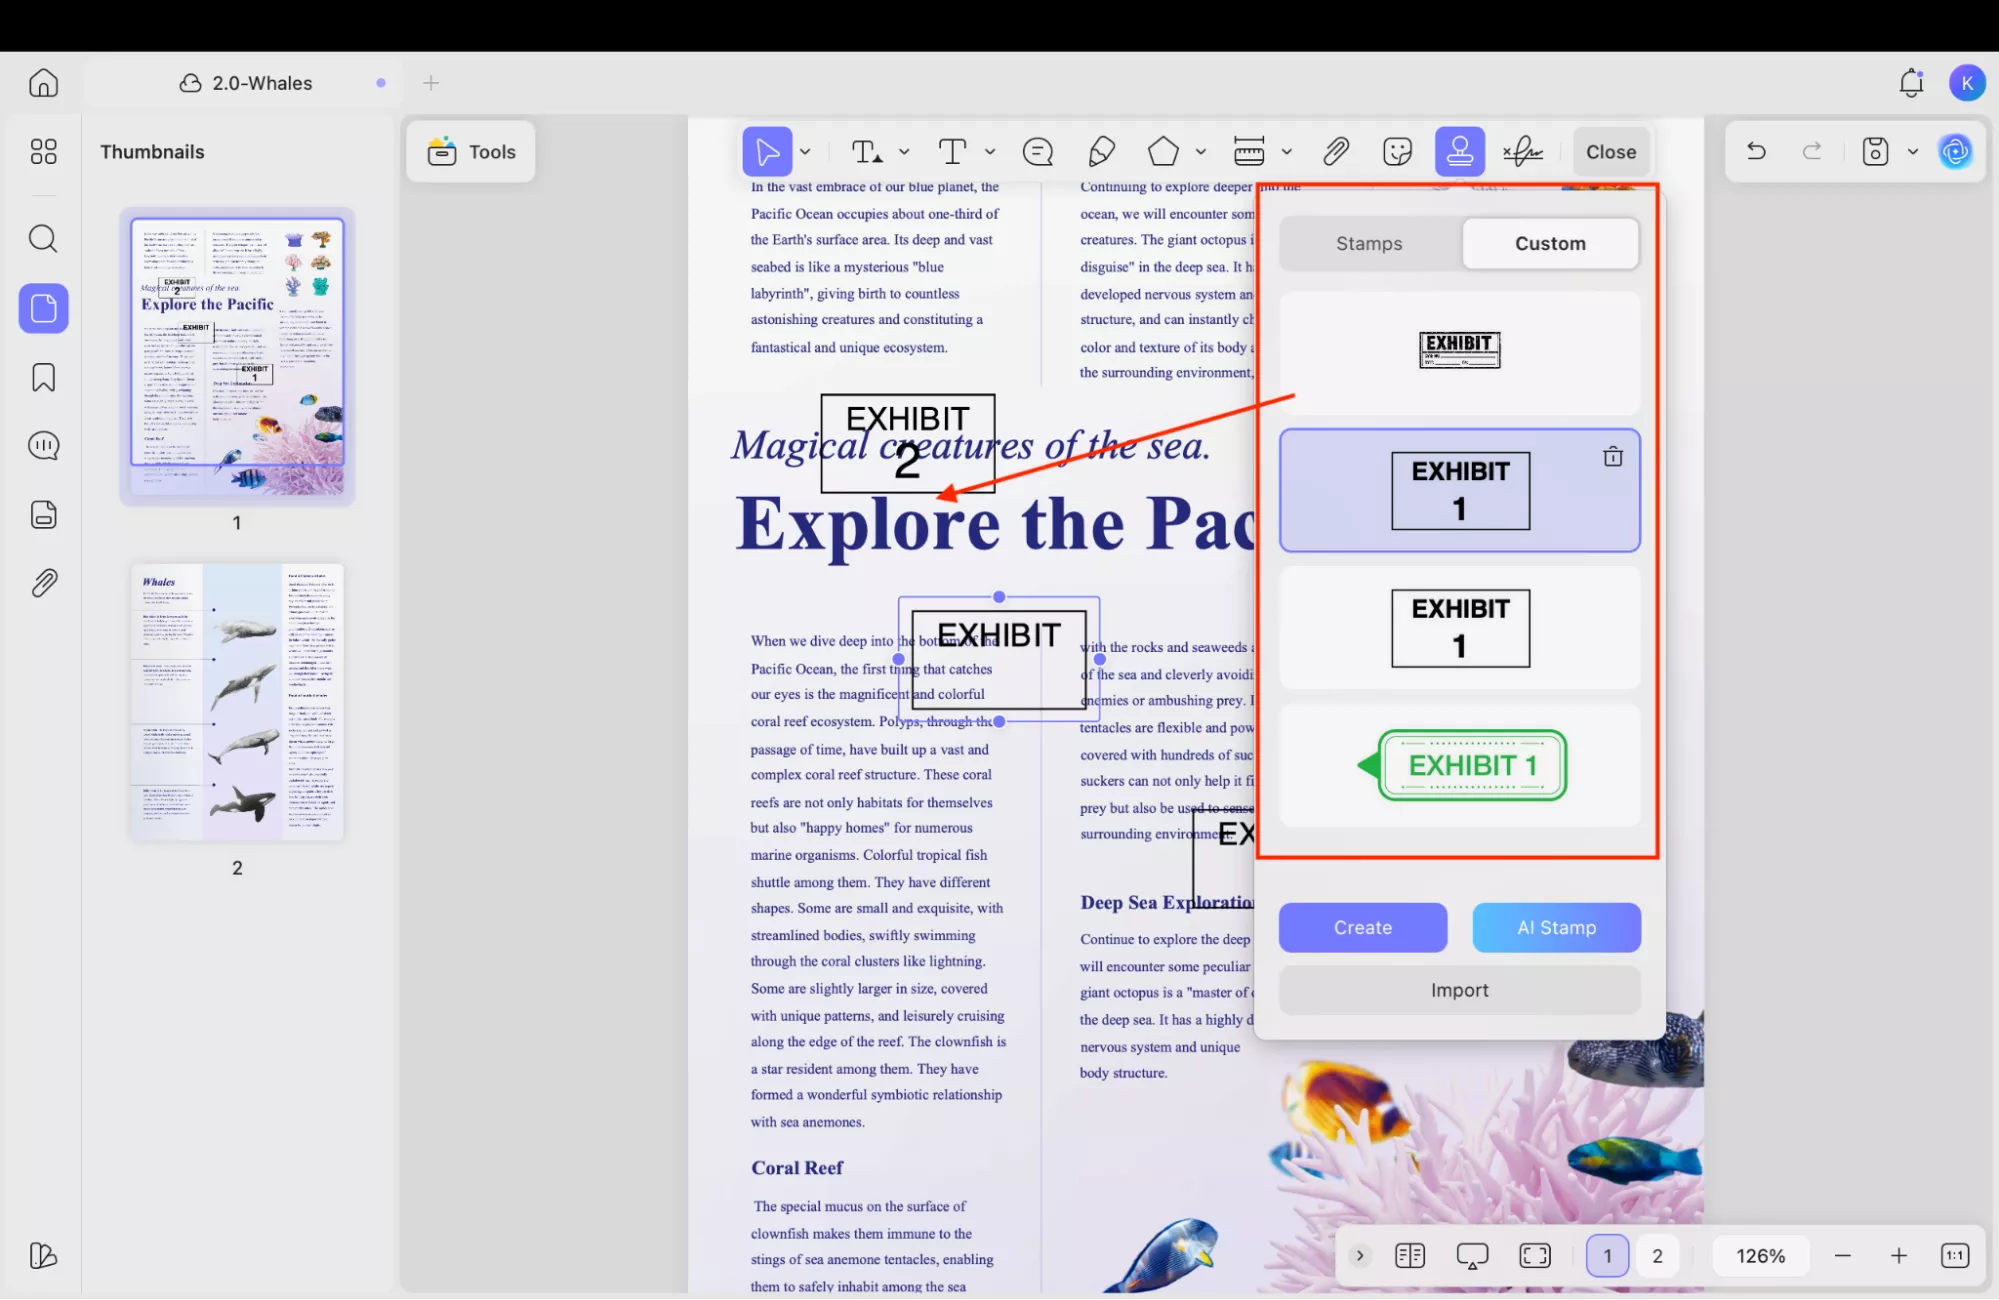
Task: Switch to the Custom stamps tab
Action: pos(1550,243)
